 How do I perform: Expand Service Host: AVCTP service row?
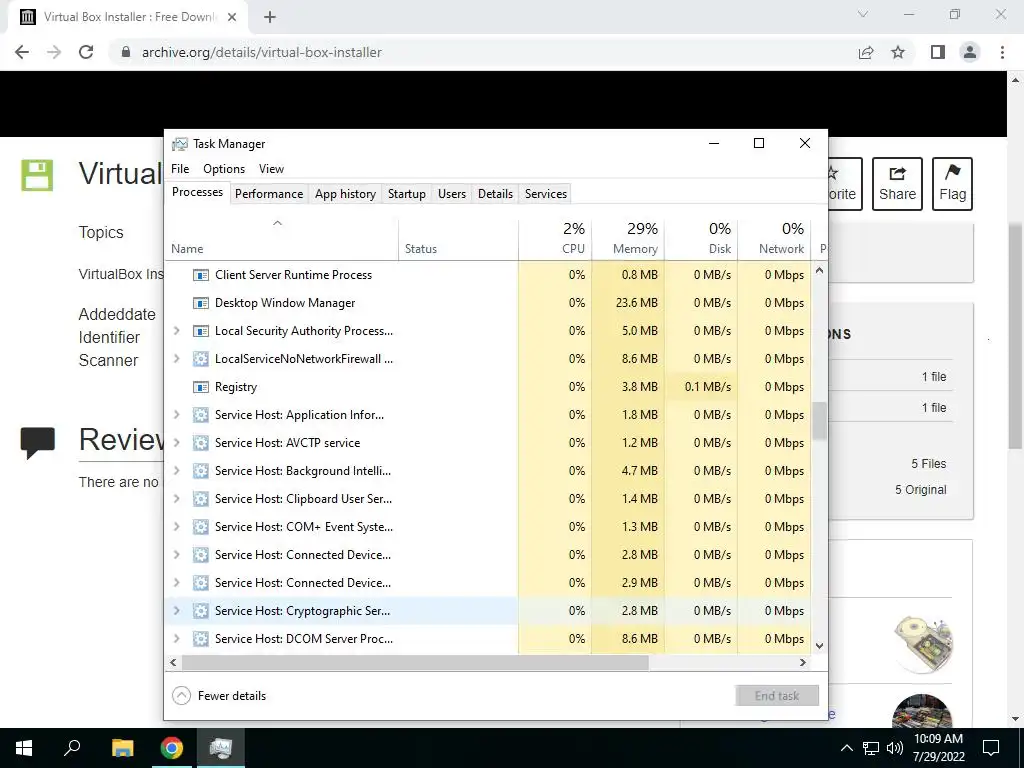click(176, 443)
